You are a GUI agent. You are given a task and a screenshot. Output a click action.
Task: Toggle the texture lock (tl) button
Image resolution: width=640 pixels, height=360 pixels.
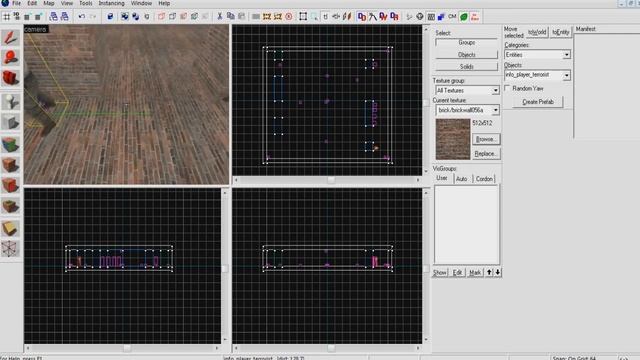click(x=325, y=17)
